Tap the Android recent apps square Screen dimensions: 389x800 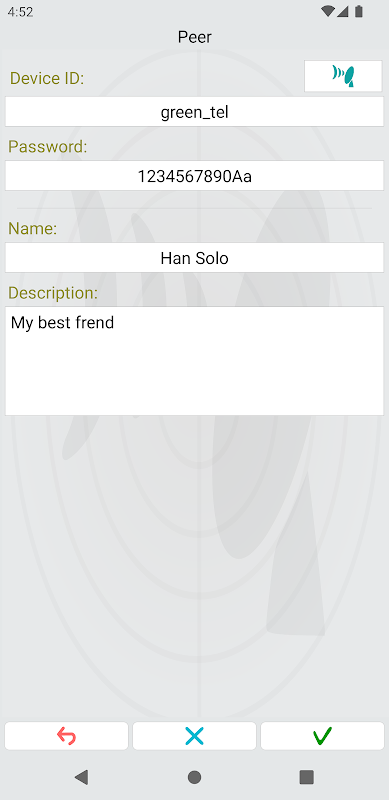(x=306, y=777)
